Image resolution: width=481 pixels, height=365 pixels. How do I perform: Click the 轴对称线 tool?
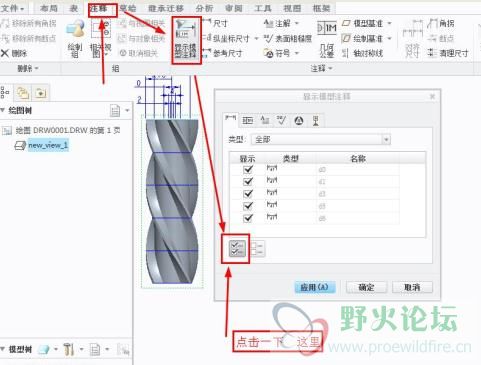click(363, 53)
